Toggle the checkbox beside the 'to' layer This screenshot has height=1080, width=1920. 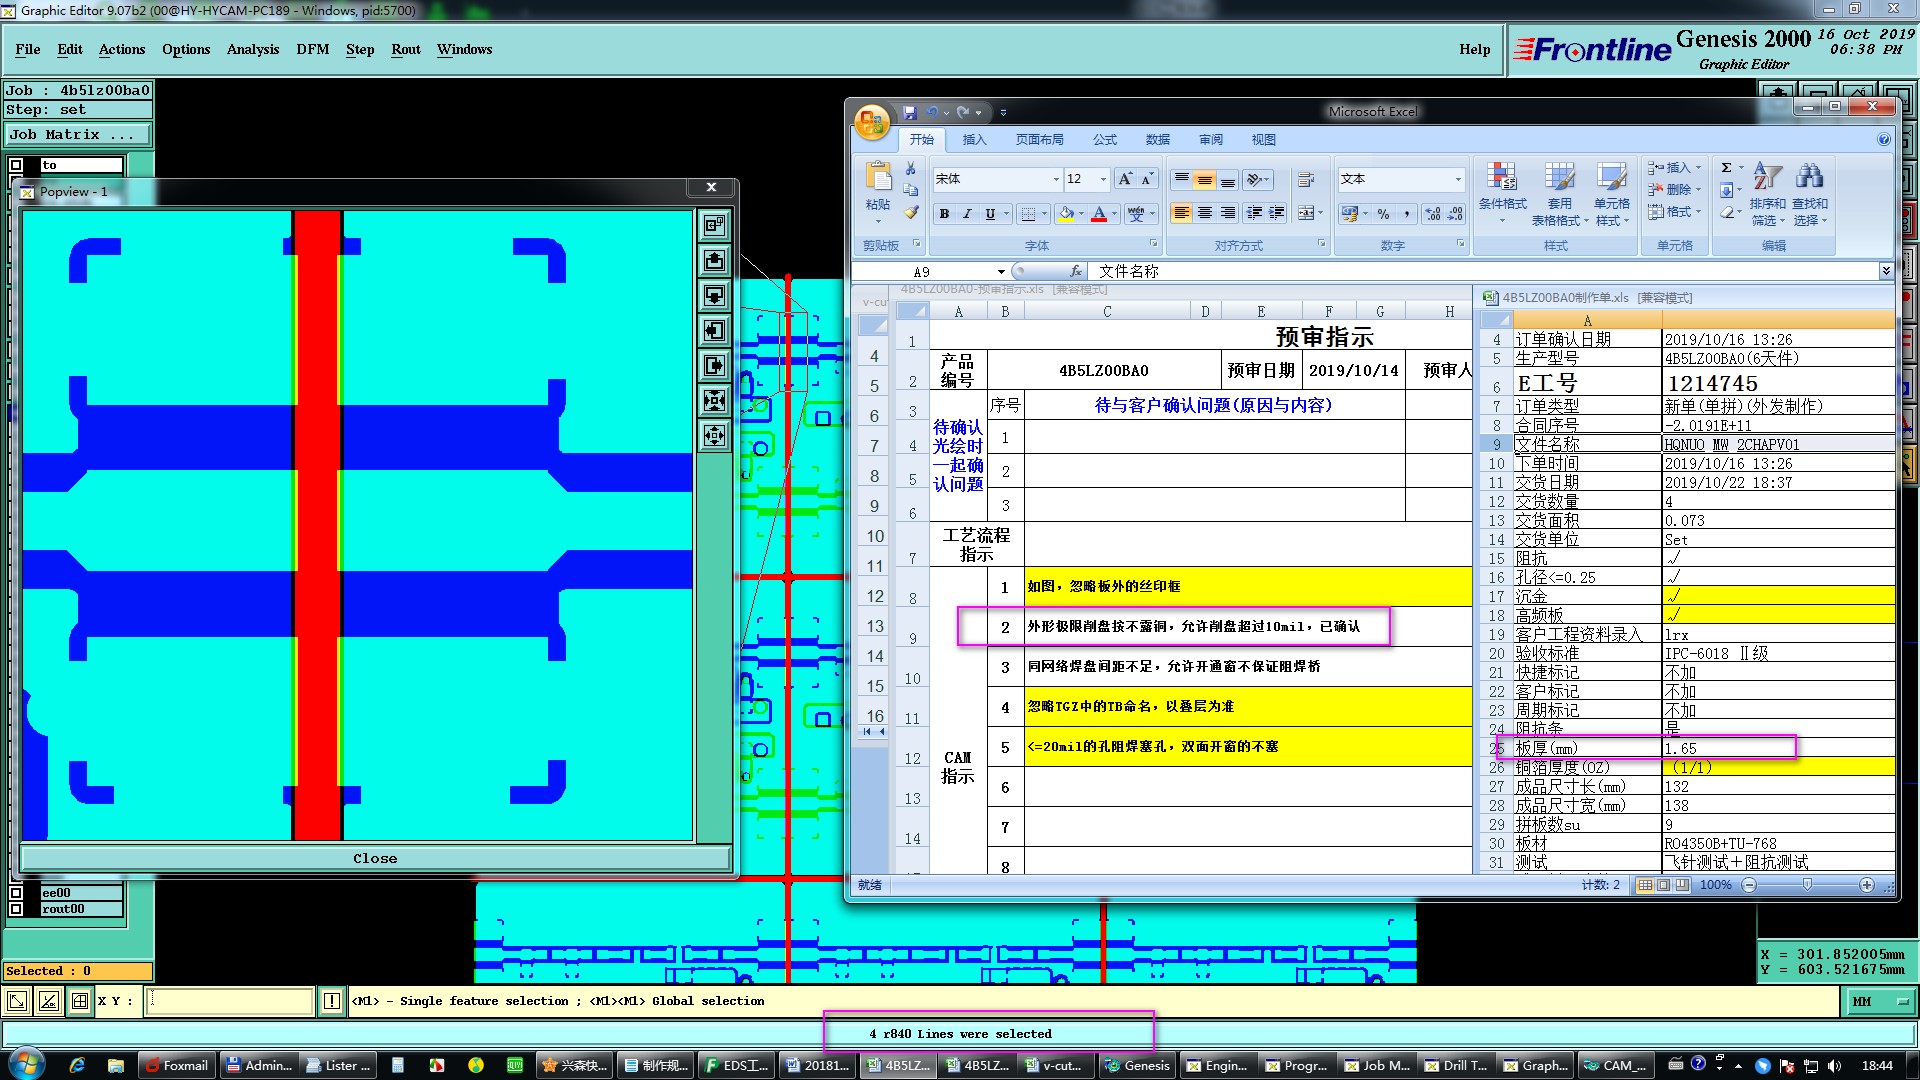point(16,165)
